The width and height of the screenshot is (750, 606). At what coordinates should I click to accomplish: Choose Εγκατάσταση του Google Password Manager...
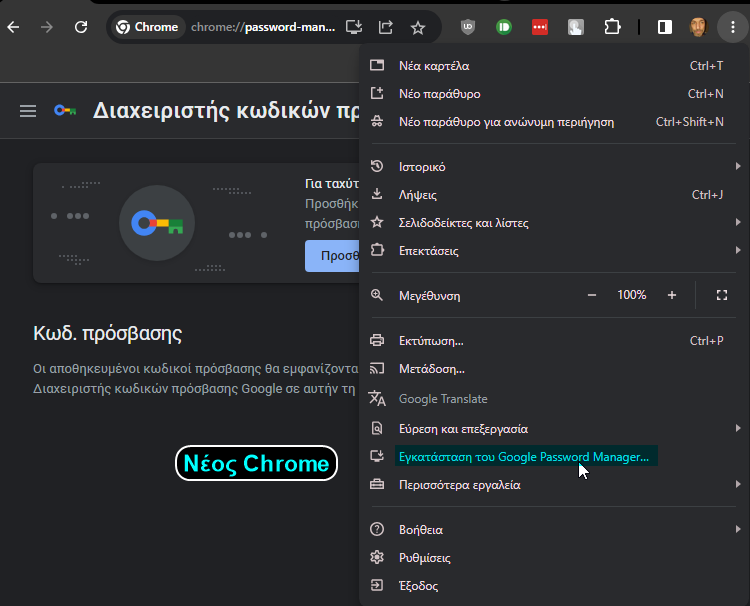[x=552, y=457]
